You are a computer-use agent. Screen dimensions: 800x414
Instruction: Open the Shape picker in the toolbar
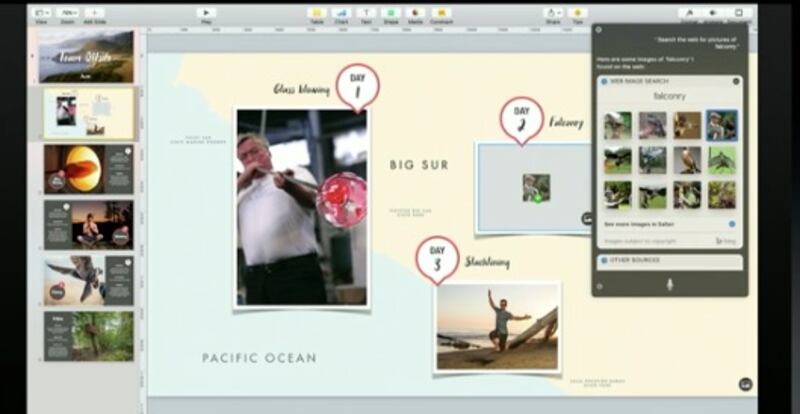click(392, 13)
